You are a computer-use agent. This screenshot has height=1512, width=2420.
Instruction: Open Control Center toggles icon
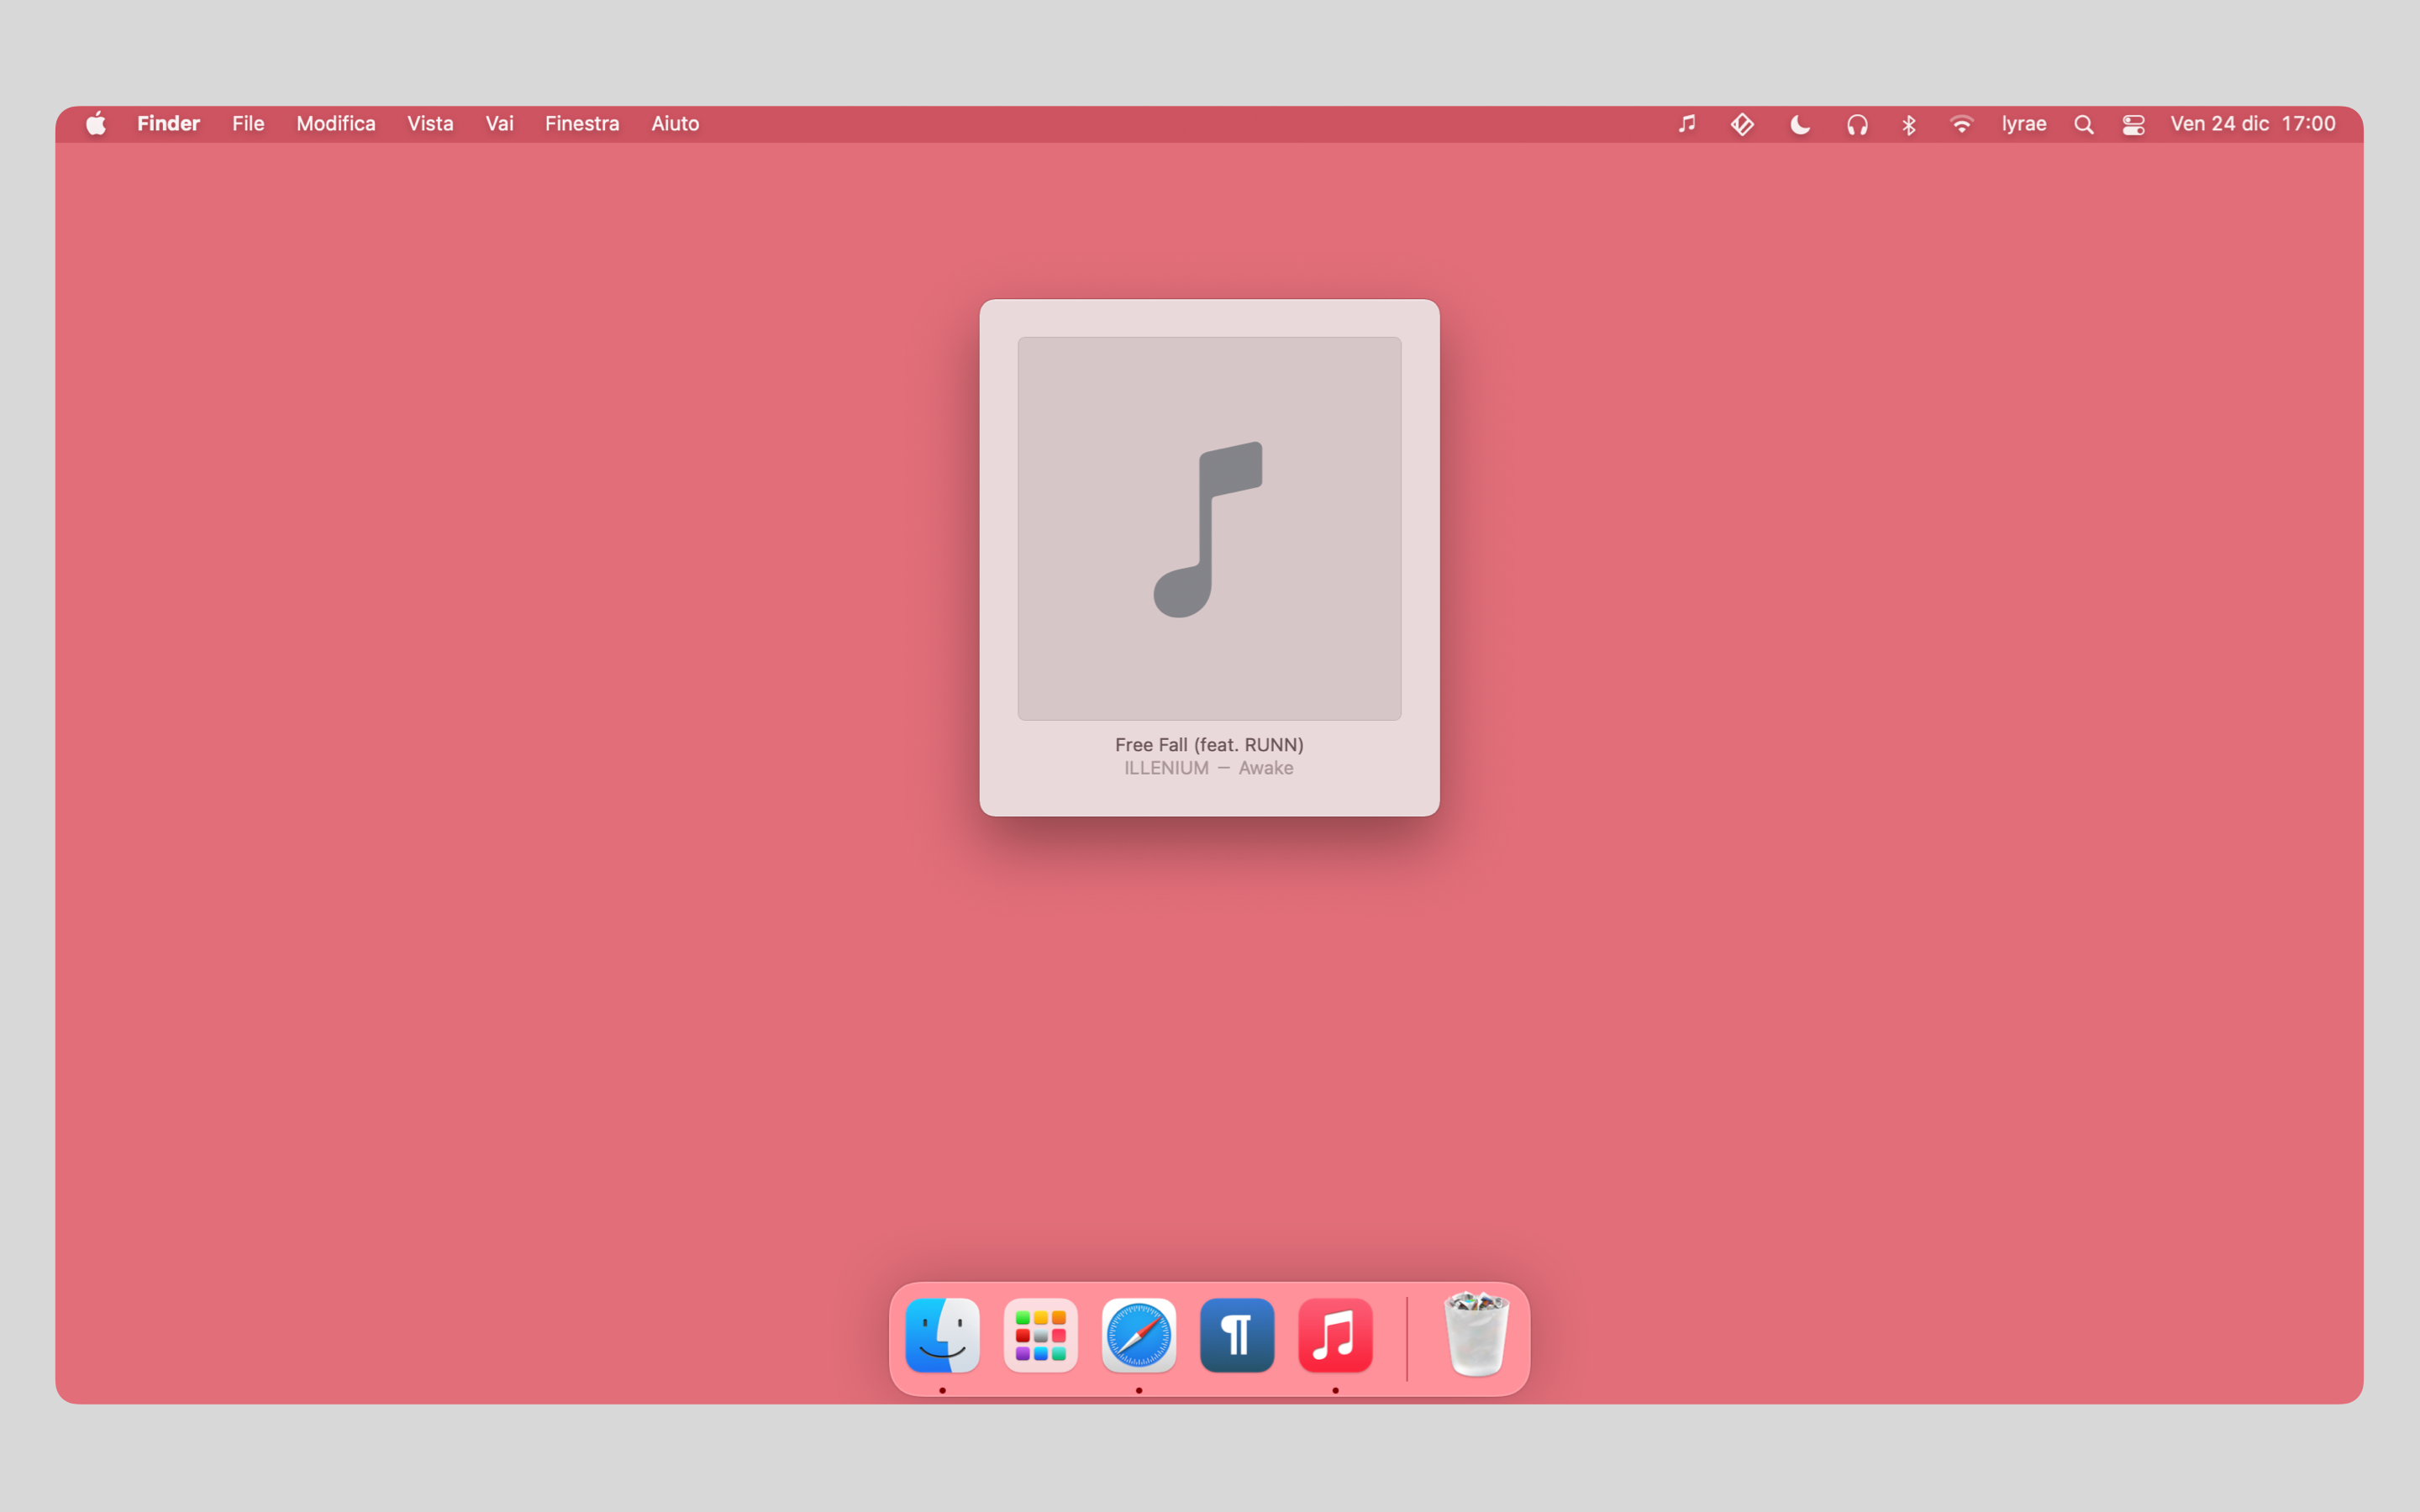tap(2133, 124)
